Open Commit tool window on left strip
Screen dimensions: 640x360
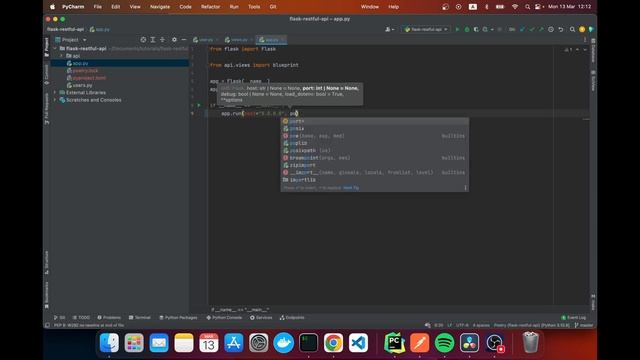pos(47,74)
